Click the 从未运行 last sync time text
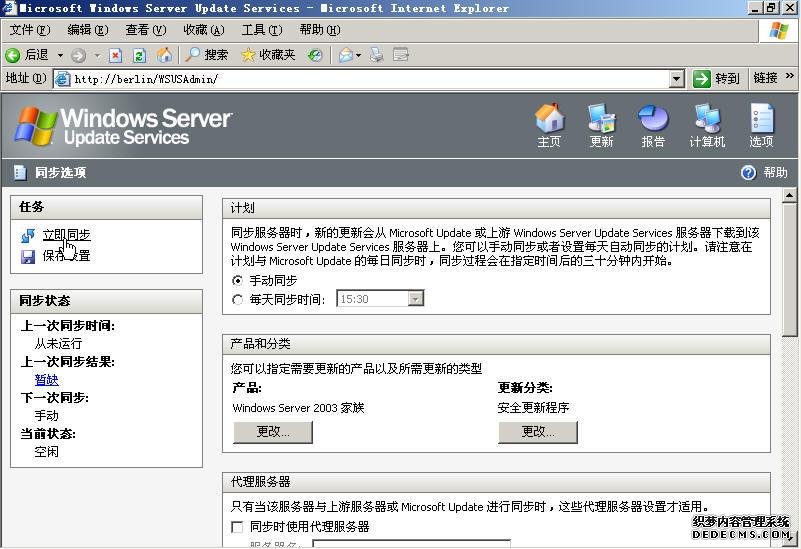Image resolution: width=801 pixels, height=549 pixels. coord(58,344)
